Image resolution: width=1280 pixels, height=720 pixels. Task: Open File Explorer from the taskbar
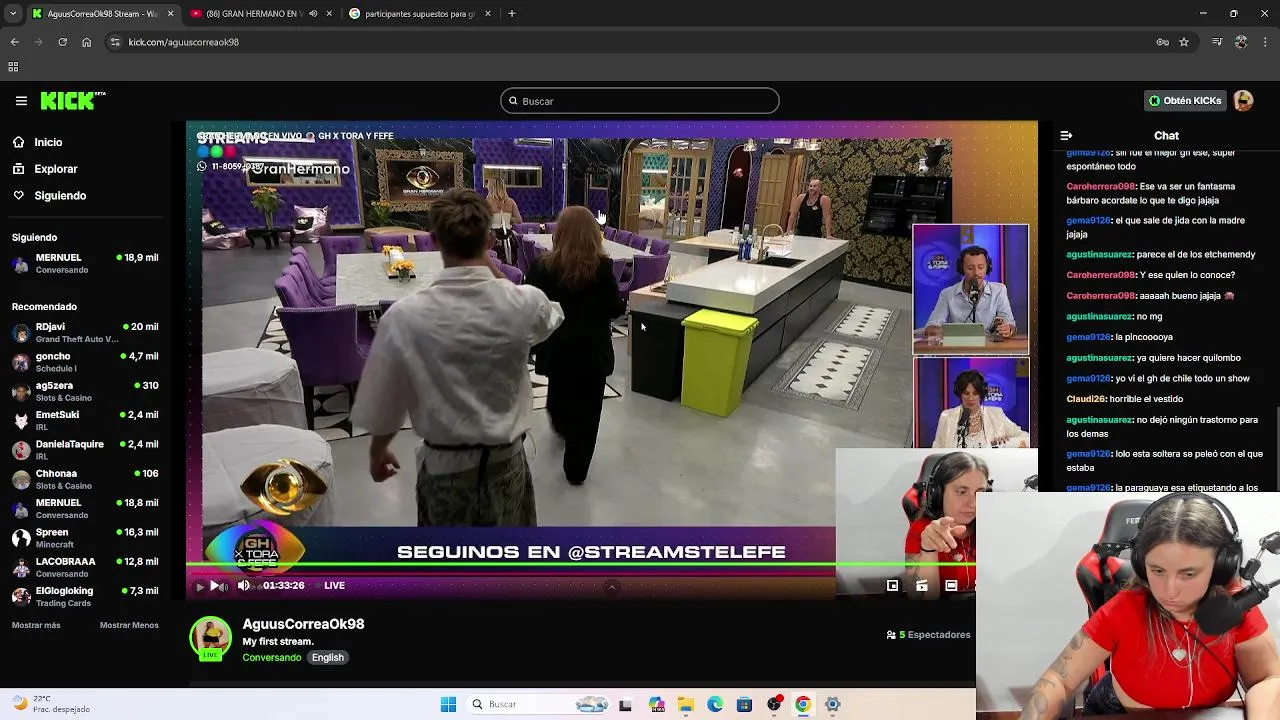[x=685, y=704]
